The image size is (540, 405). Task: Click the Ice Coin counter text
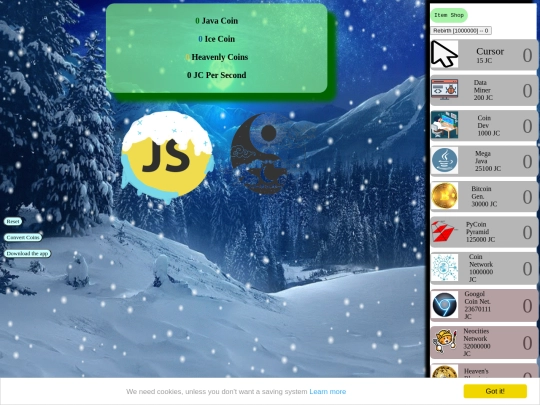point(216,39)
